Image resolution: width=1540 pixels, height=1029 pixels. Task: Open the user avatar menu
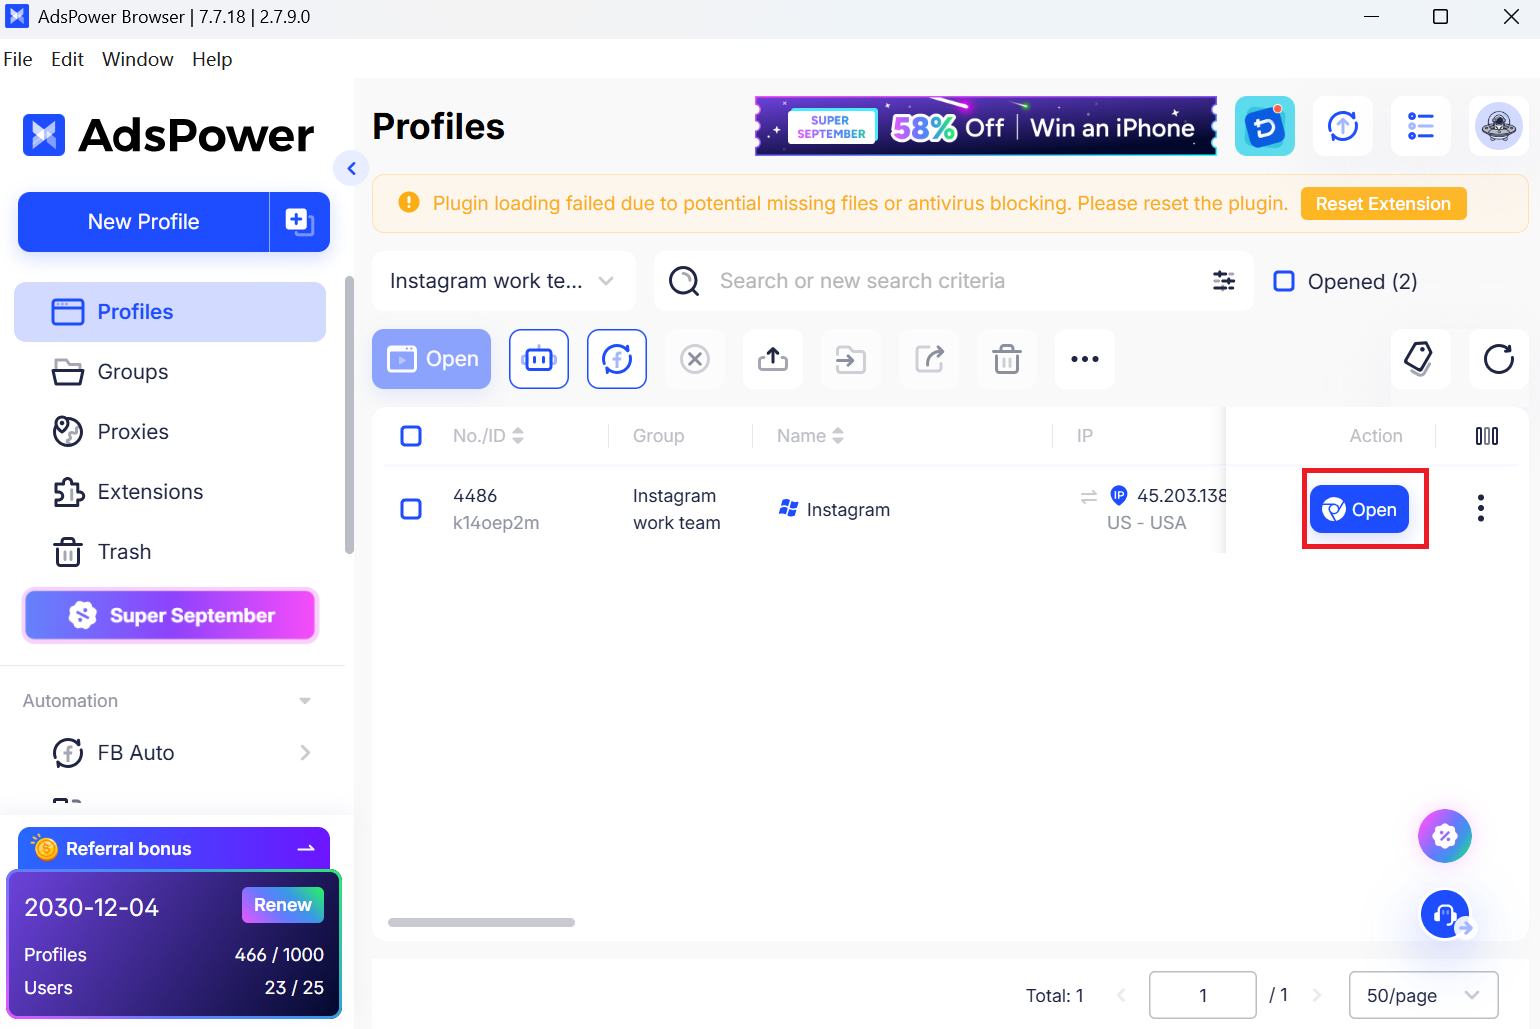1499,127
